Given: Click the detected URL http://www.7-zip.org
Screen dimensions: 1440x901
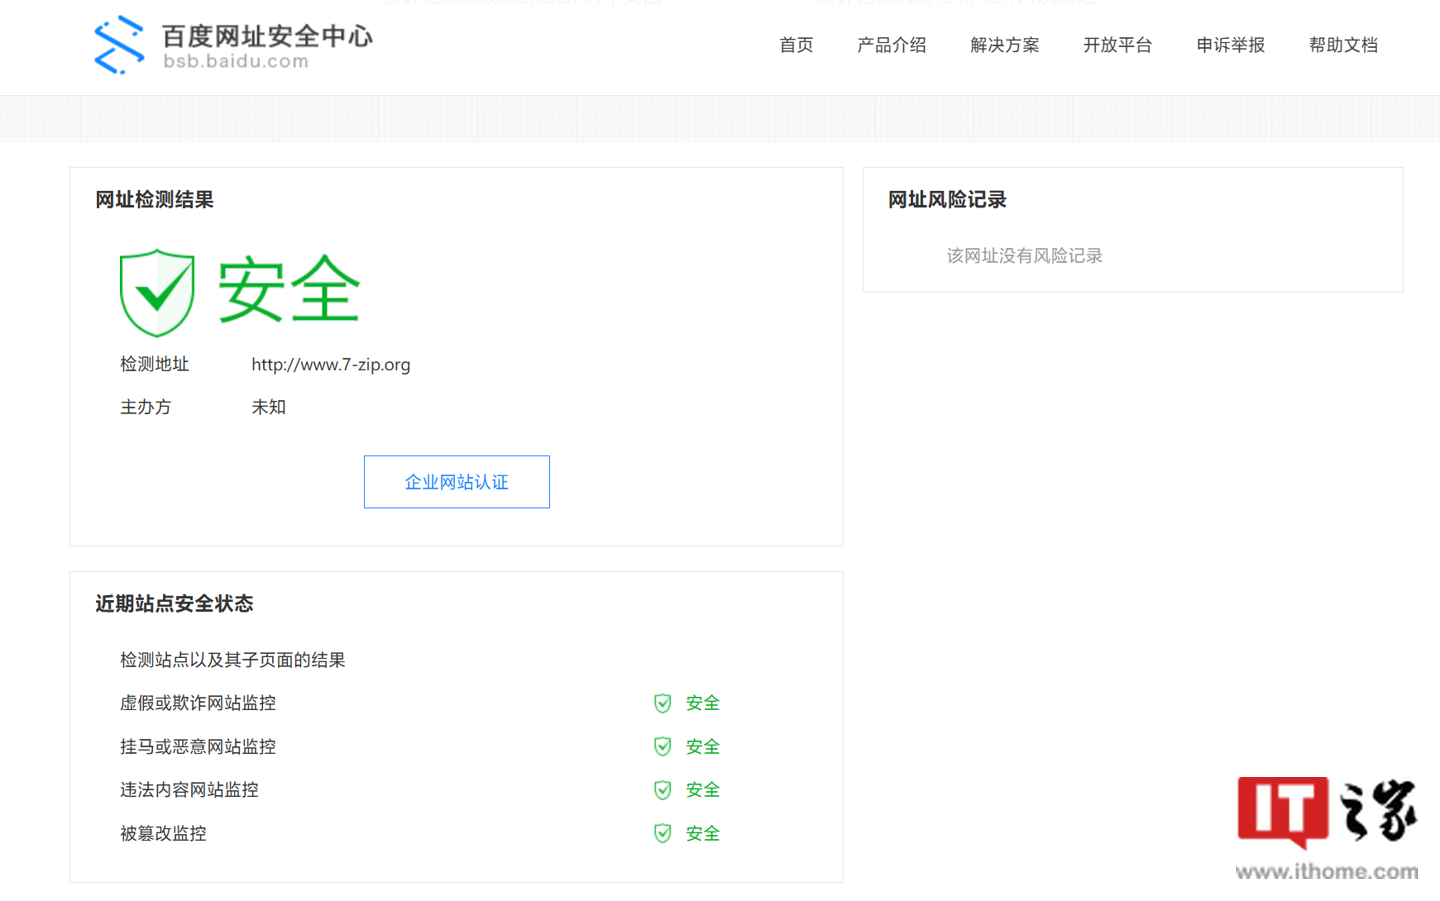Looking at the screenshot, I should [x=331, y=364].
